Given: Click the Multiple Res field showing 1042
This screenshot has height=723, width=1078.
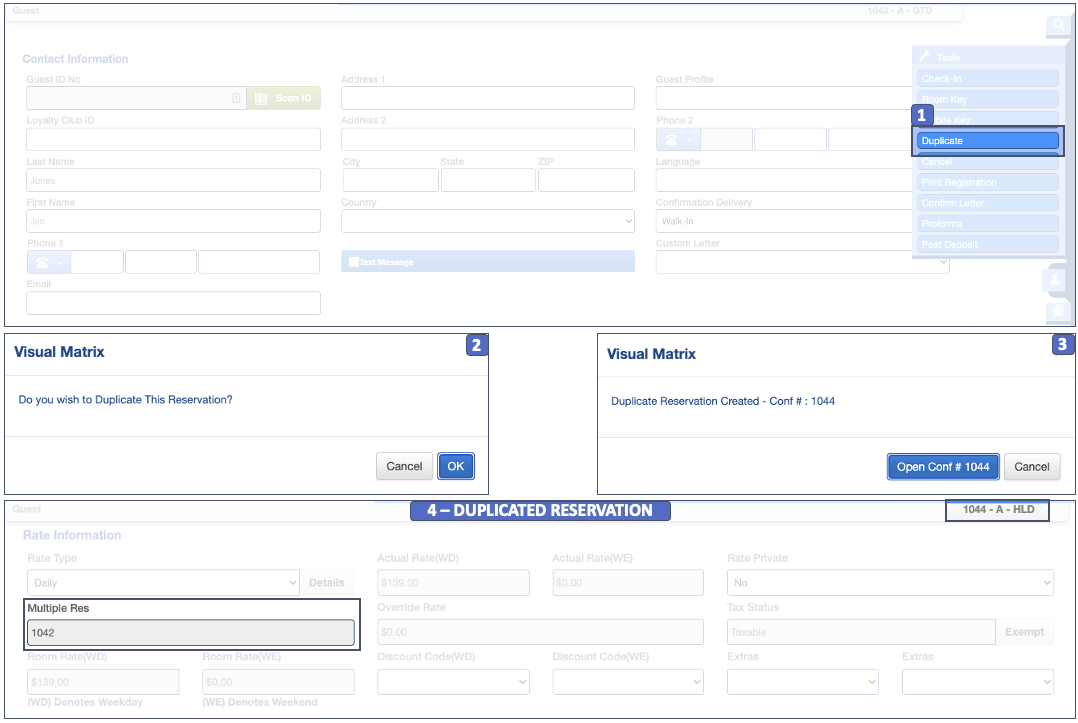Looking at the screenshot, I should point(190,633).
